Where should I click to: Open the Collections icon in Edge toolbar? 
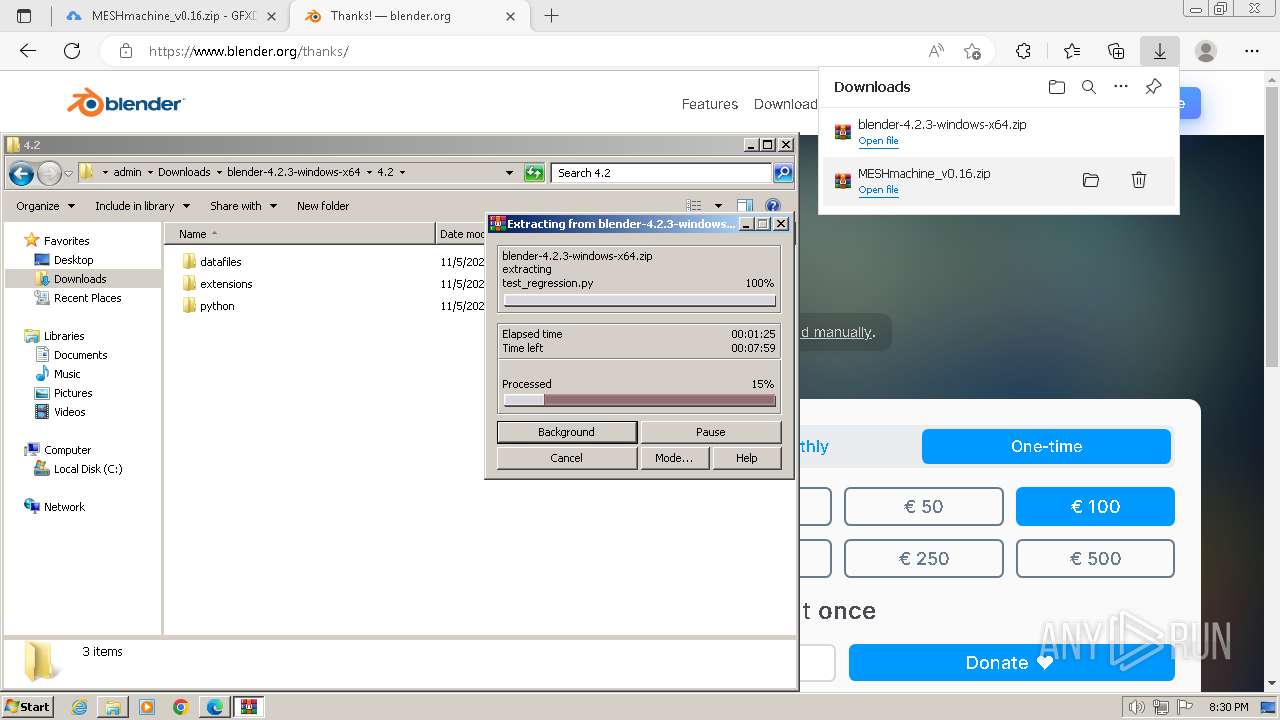pyautogui.click(x=1116, y=51)
